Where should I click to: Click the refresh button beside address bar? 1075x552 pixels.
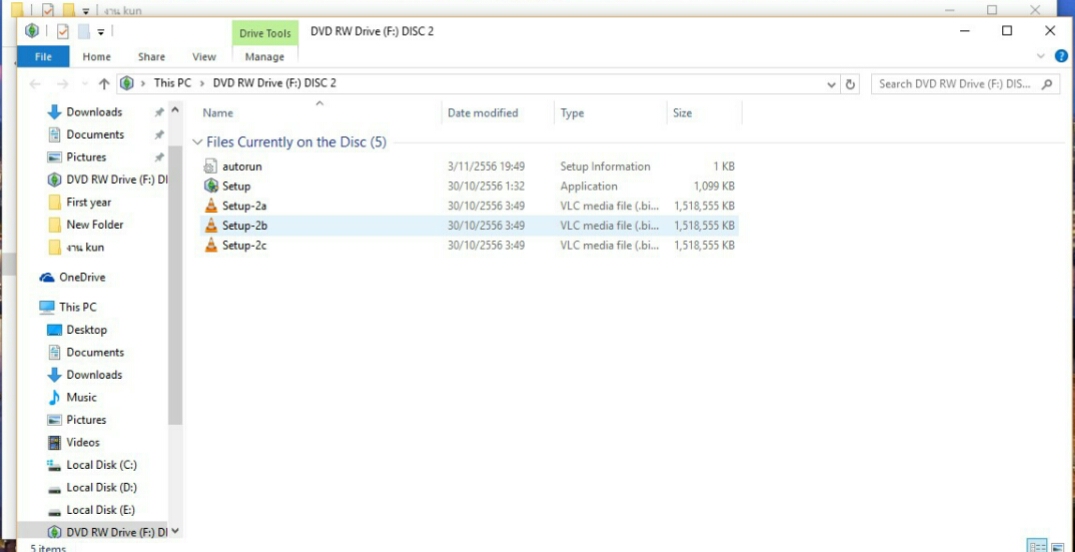(851, 84)
